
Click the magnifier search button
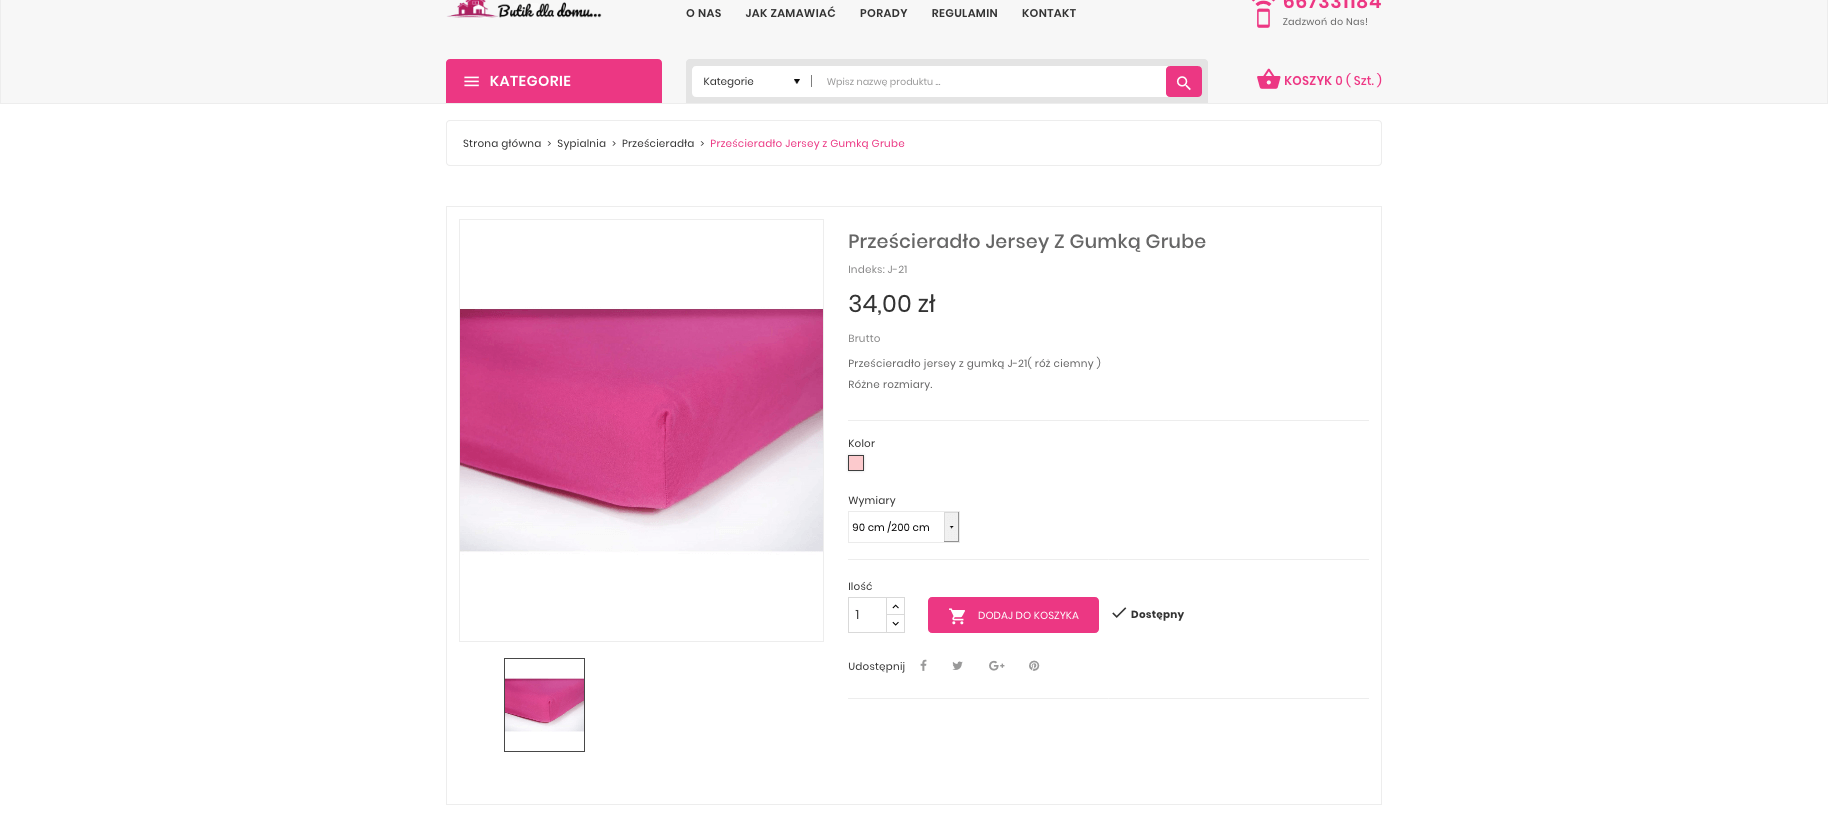click(x=1183, y=82)
